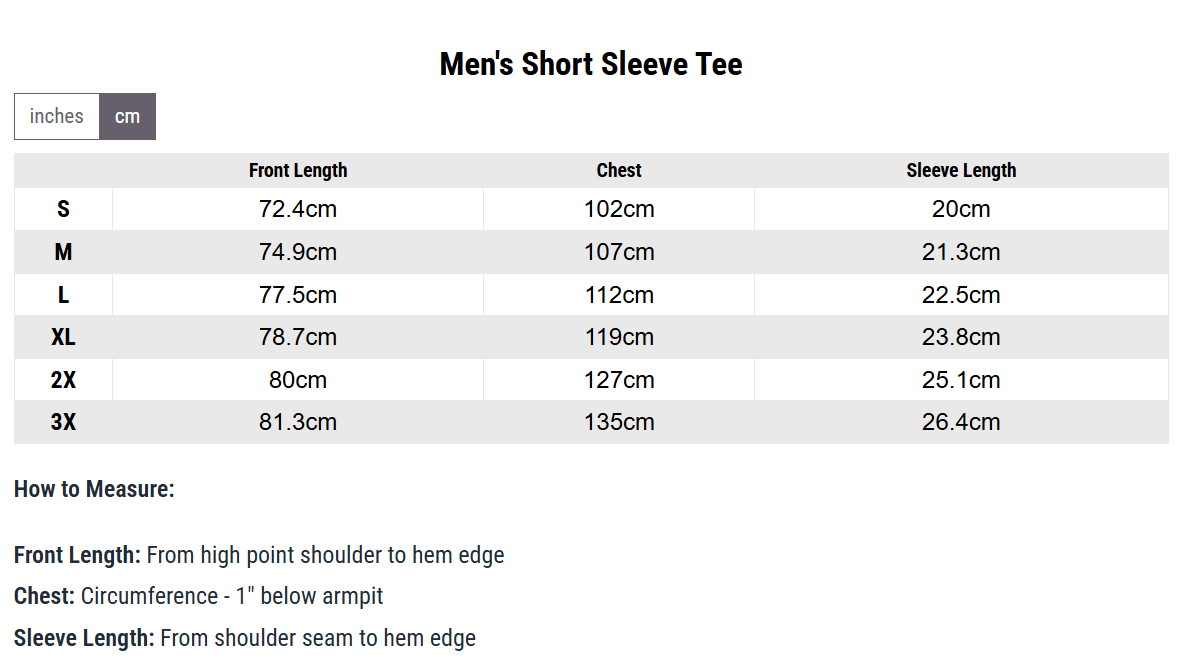Click the 80cm front length cell
The image size is (1180, 662).
click(298, 380)
